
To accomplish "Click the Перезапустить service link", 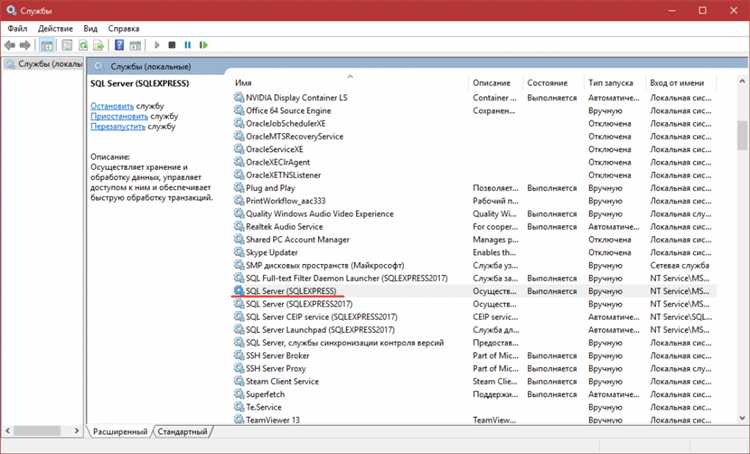I will point(118,127).
